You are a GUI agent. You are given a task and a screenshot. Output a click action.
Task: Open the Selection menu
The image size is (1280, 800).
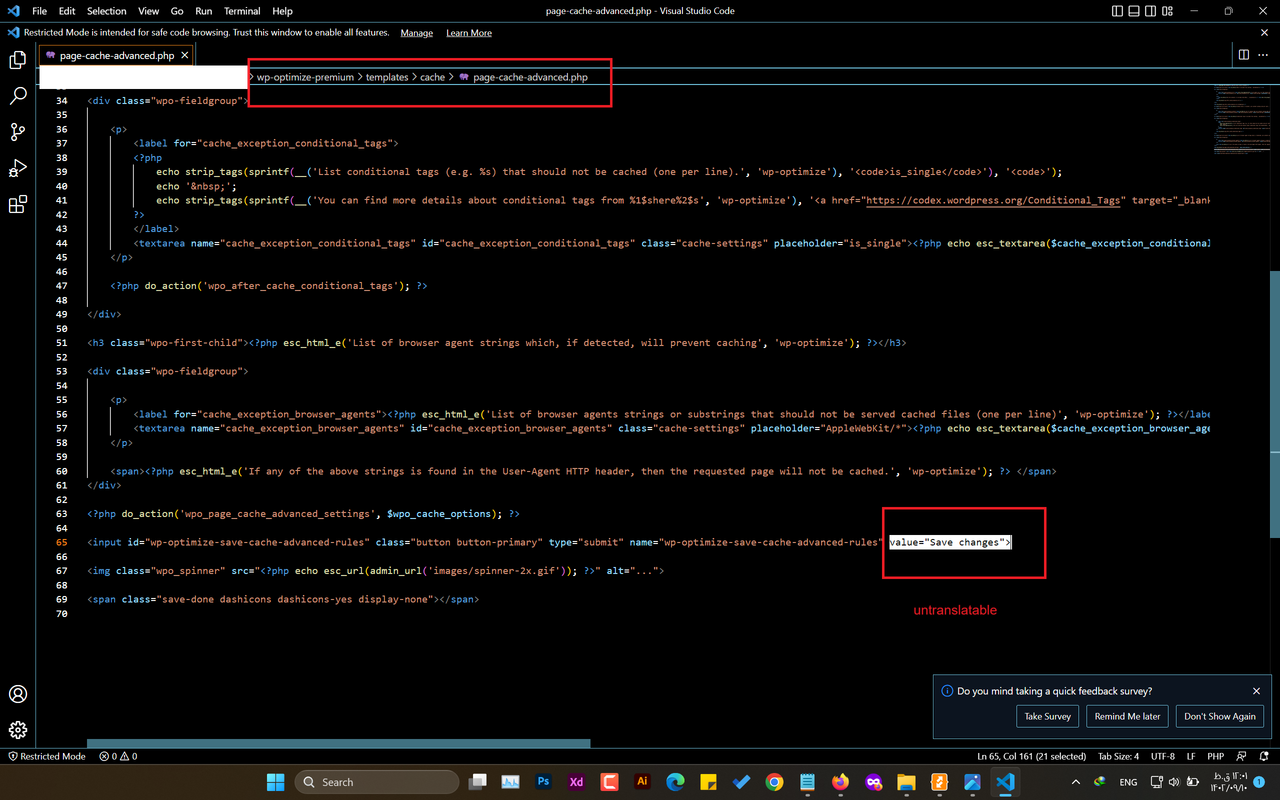point(106,11)
